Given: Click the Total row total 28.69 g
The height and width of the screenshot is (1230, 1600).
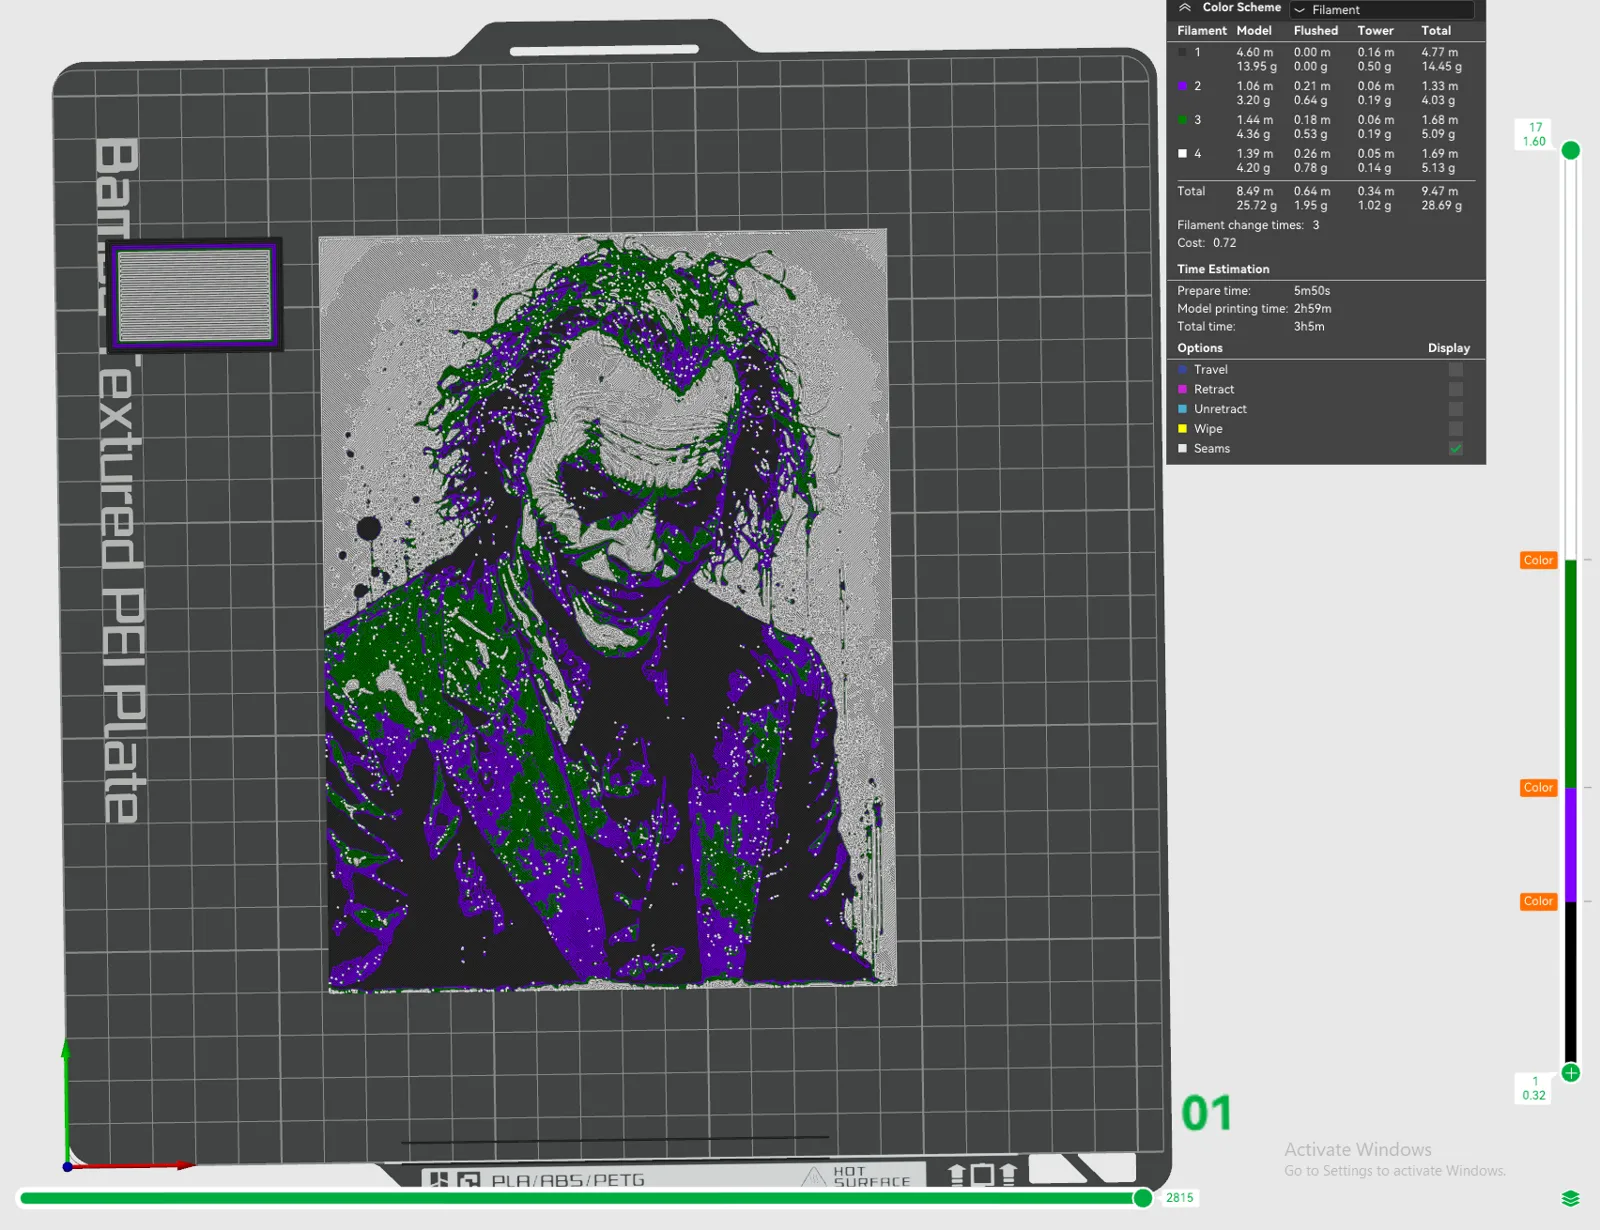Looking at the screenshot, I should (x=1442, y=206).
